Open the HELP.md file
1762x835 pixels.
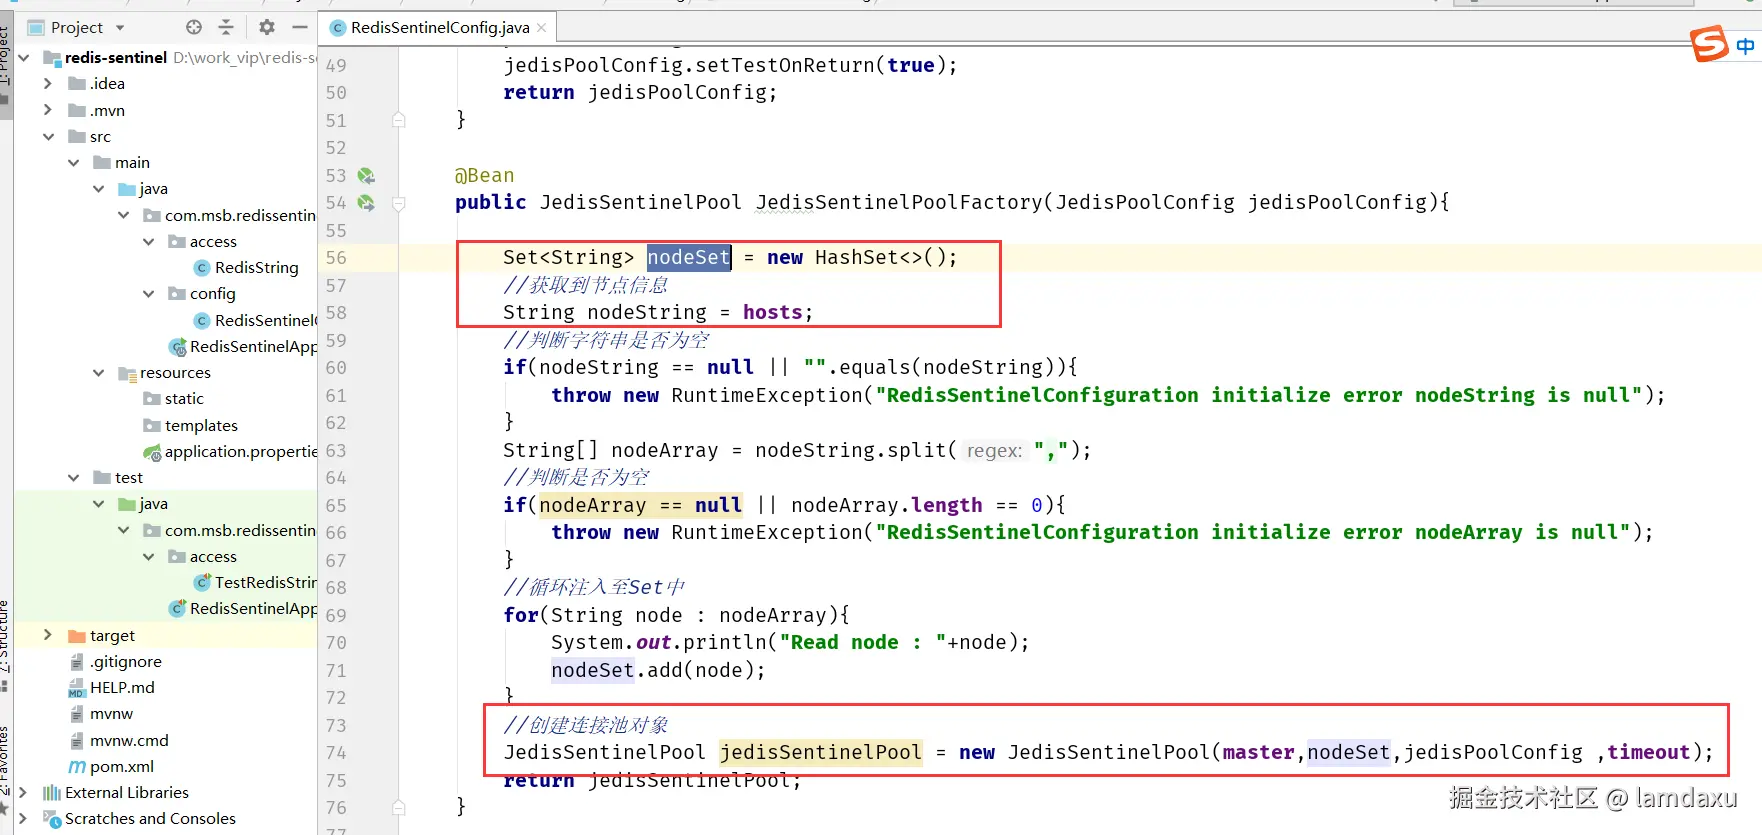111,688
